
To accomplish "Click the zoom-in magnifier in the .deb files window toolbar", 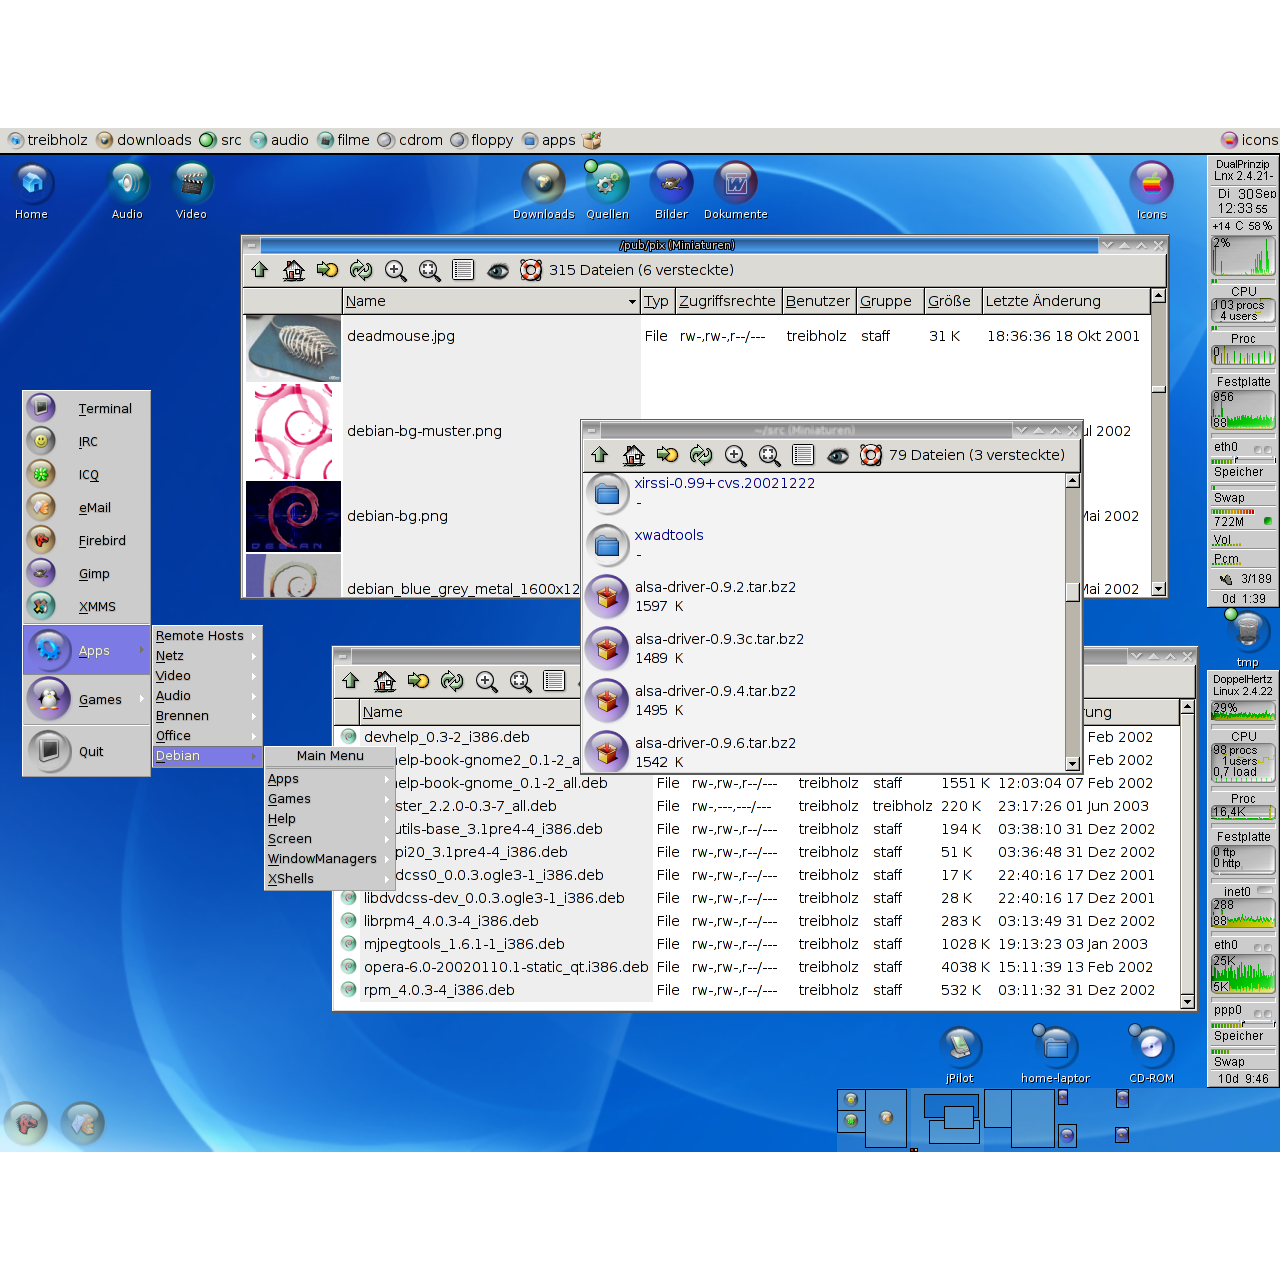I will pyautogui.click(x=487, y=682).
